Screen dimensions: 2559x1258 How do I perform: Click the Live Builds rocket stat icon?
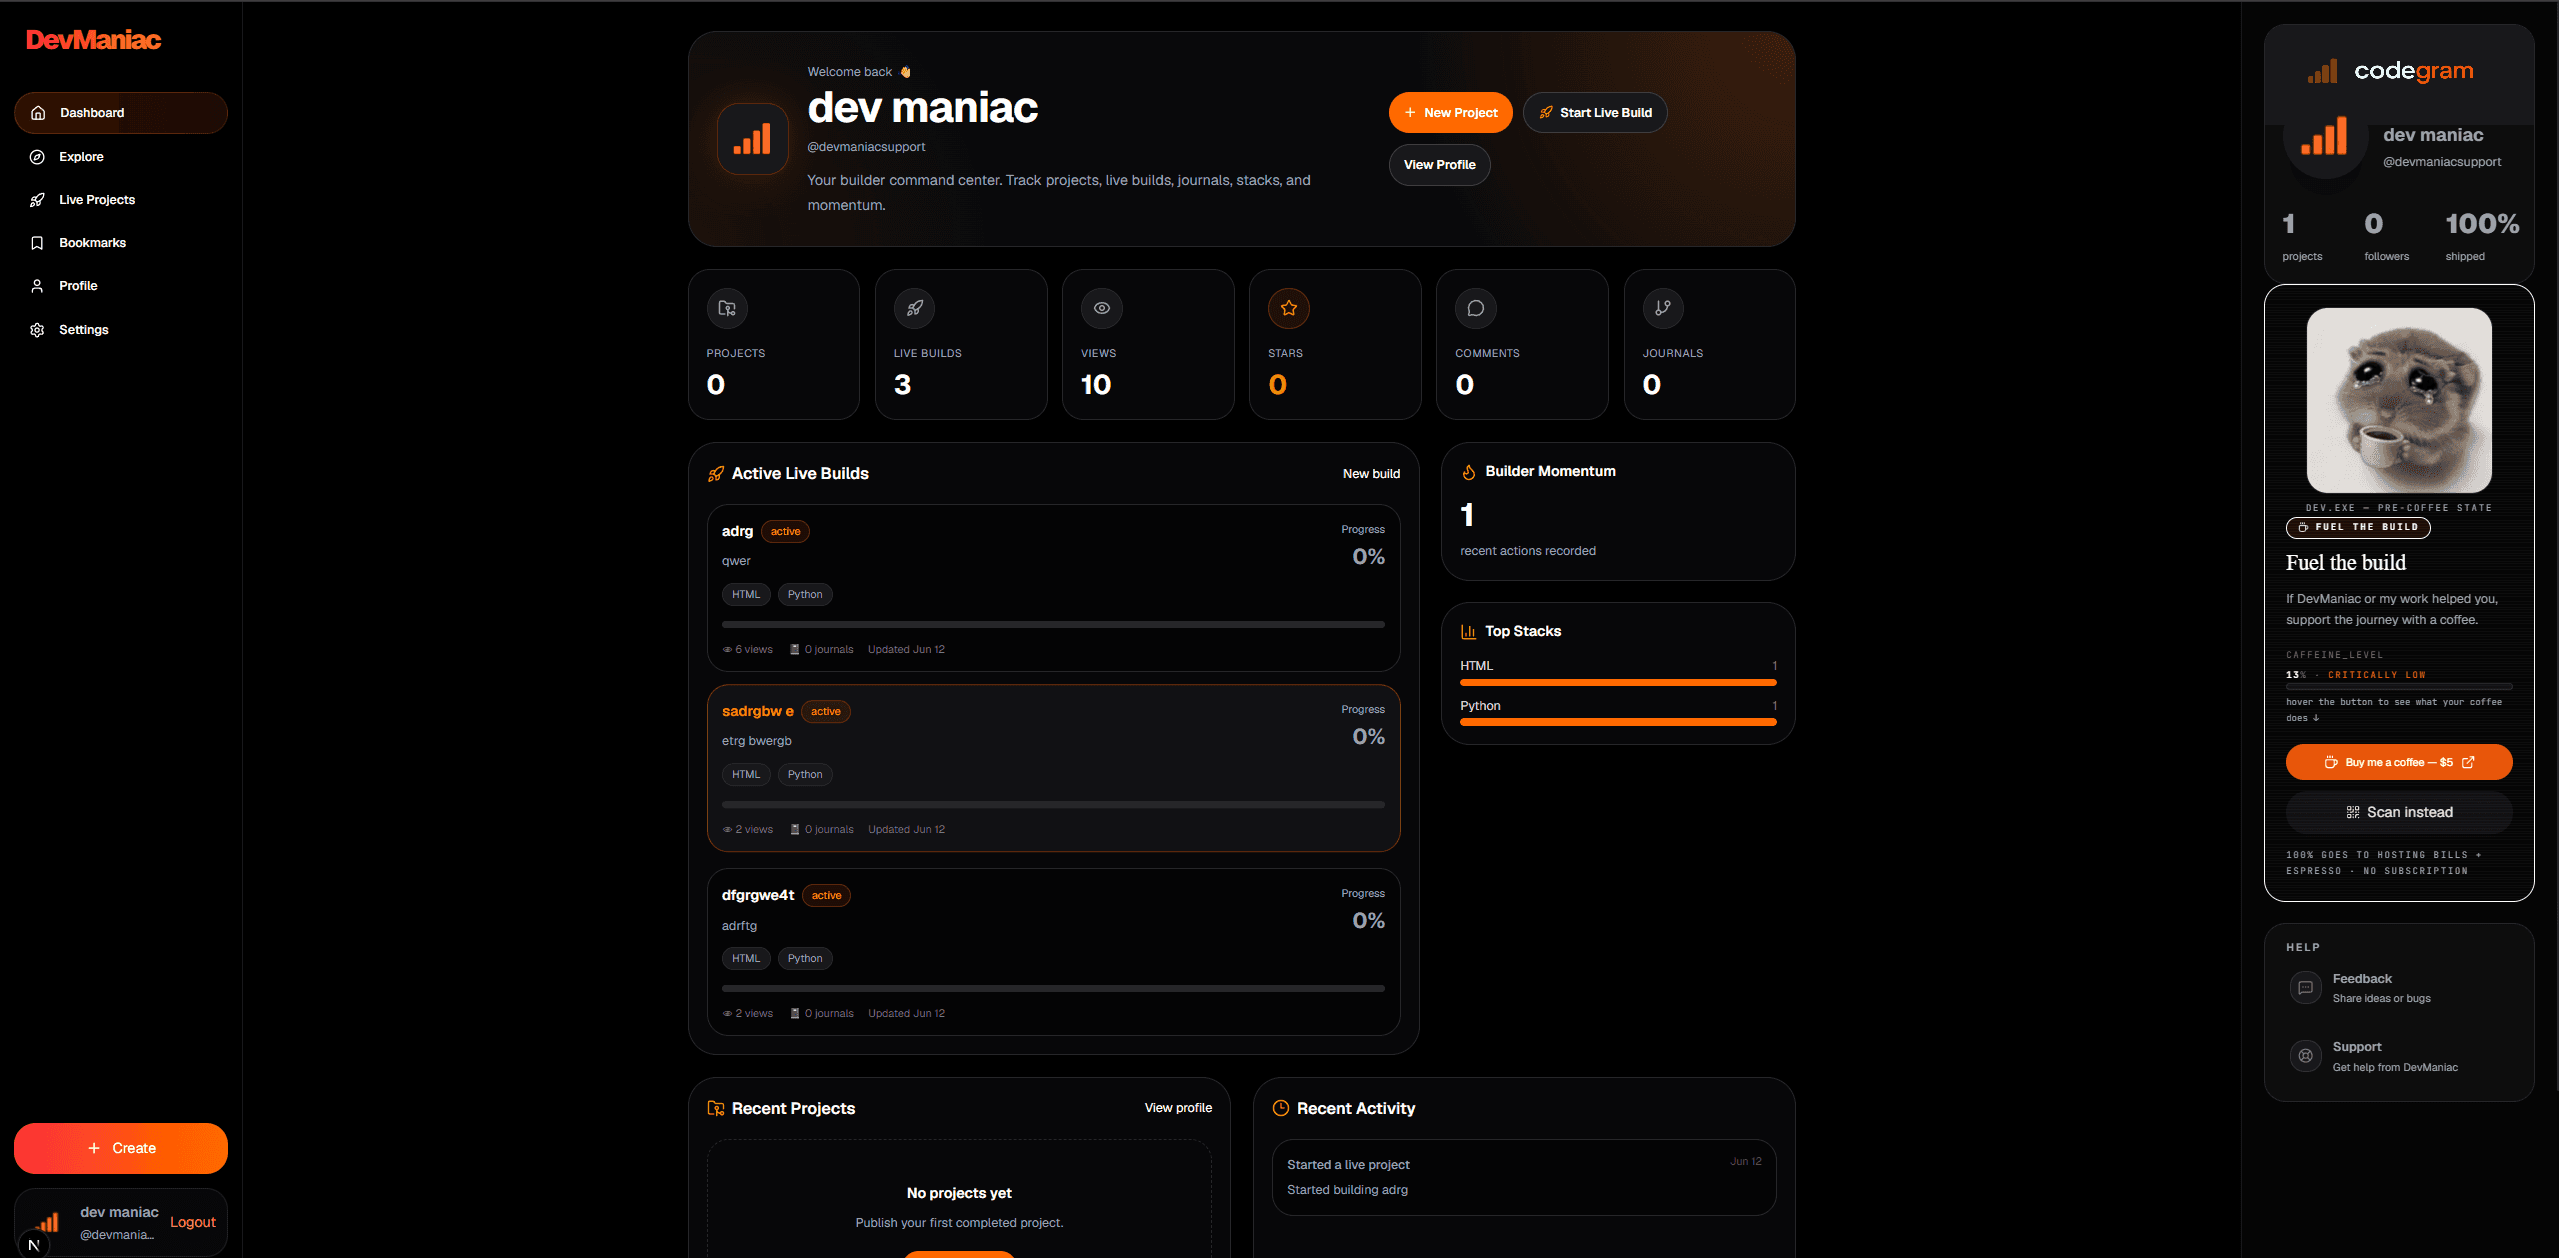tap(914, 308)
